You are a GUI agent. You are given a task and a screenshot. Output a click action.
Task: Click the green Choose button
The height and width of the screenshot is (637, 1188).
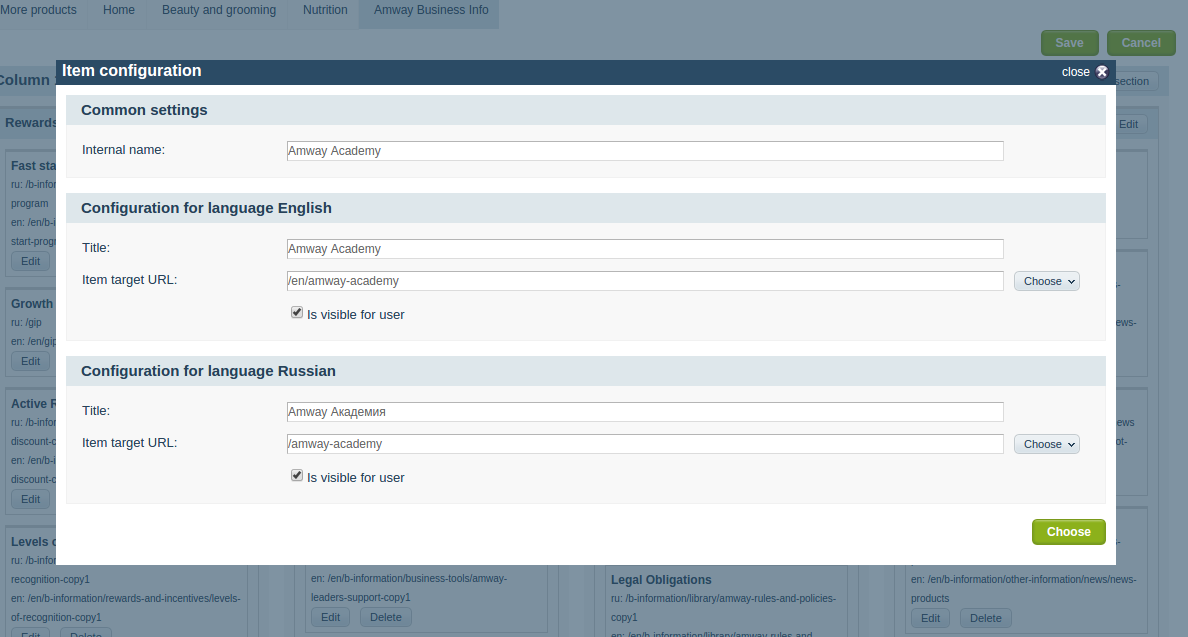pos(1068,532)
